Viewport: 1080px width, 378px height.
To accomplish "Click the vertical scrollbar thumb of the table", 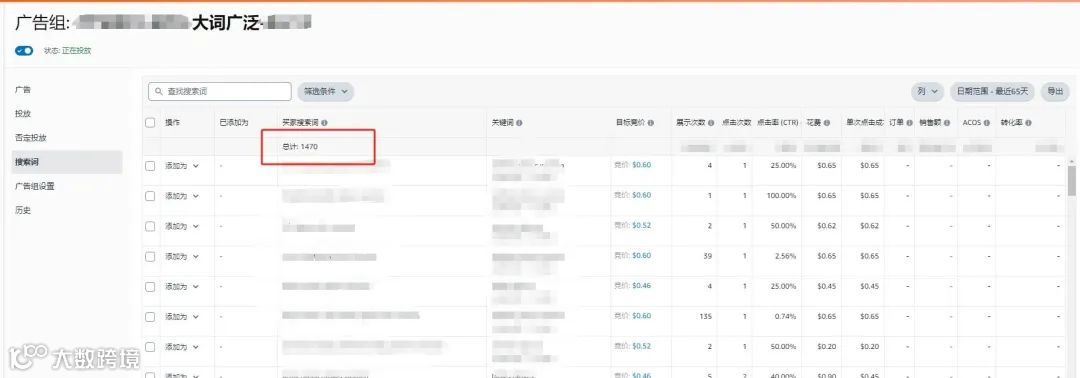I will (1072, 181).
